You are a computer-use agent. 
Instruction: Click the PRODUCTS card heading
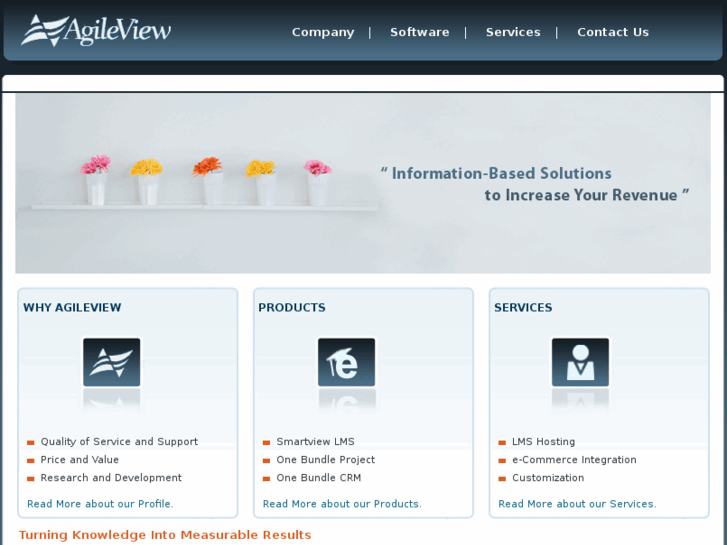coord(292,308)
